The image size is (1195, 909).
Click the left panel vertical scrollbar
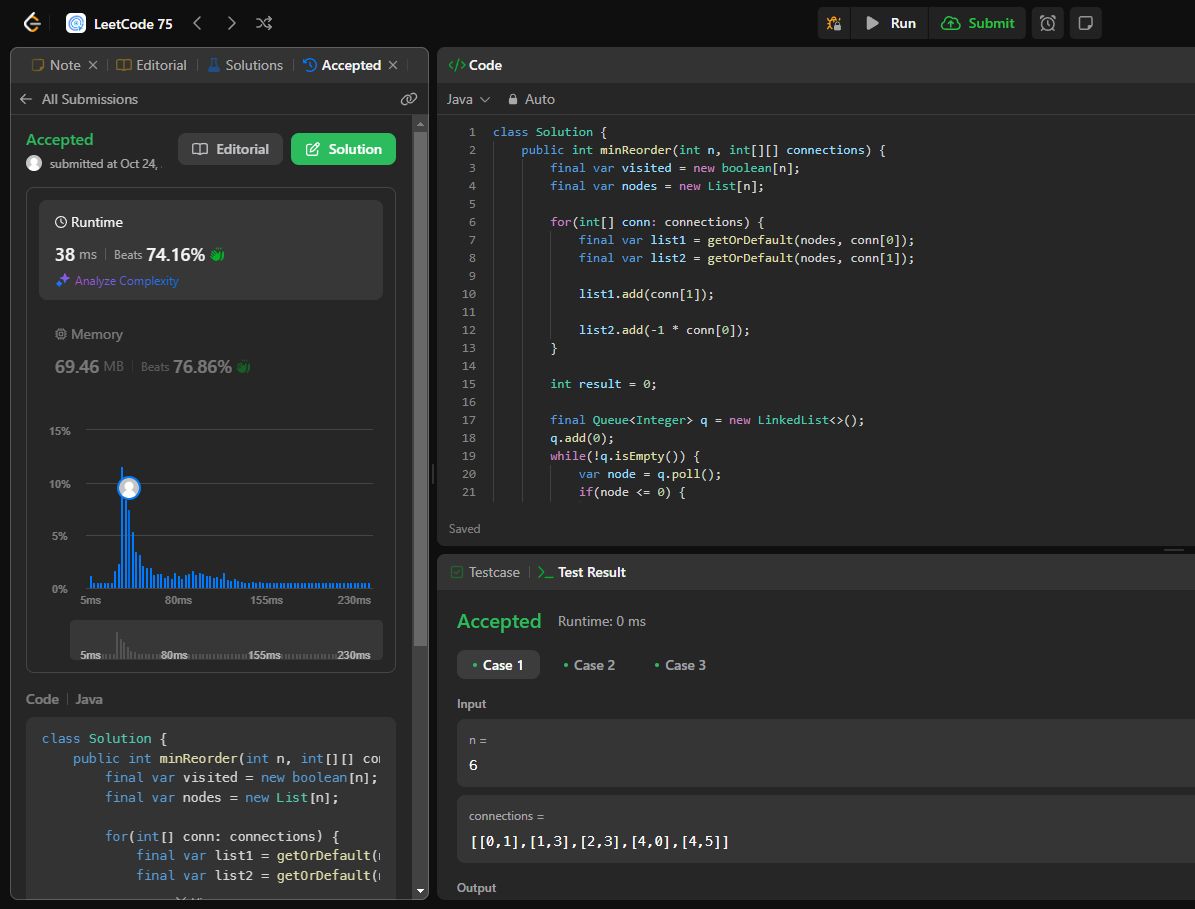420,389
